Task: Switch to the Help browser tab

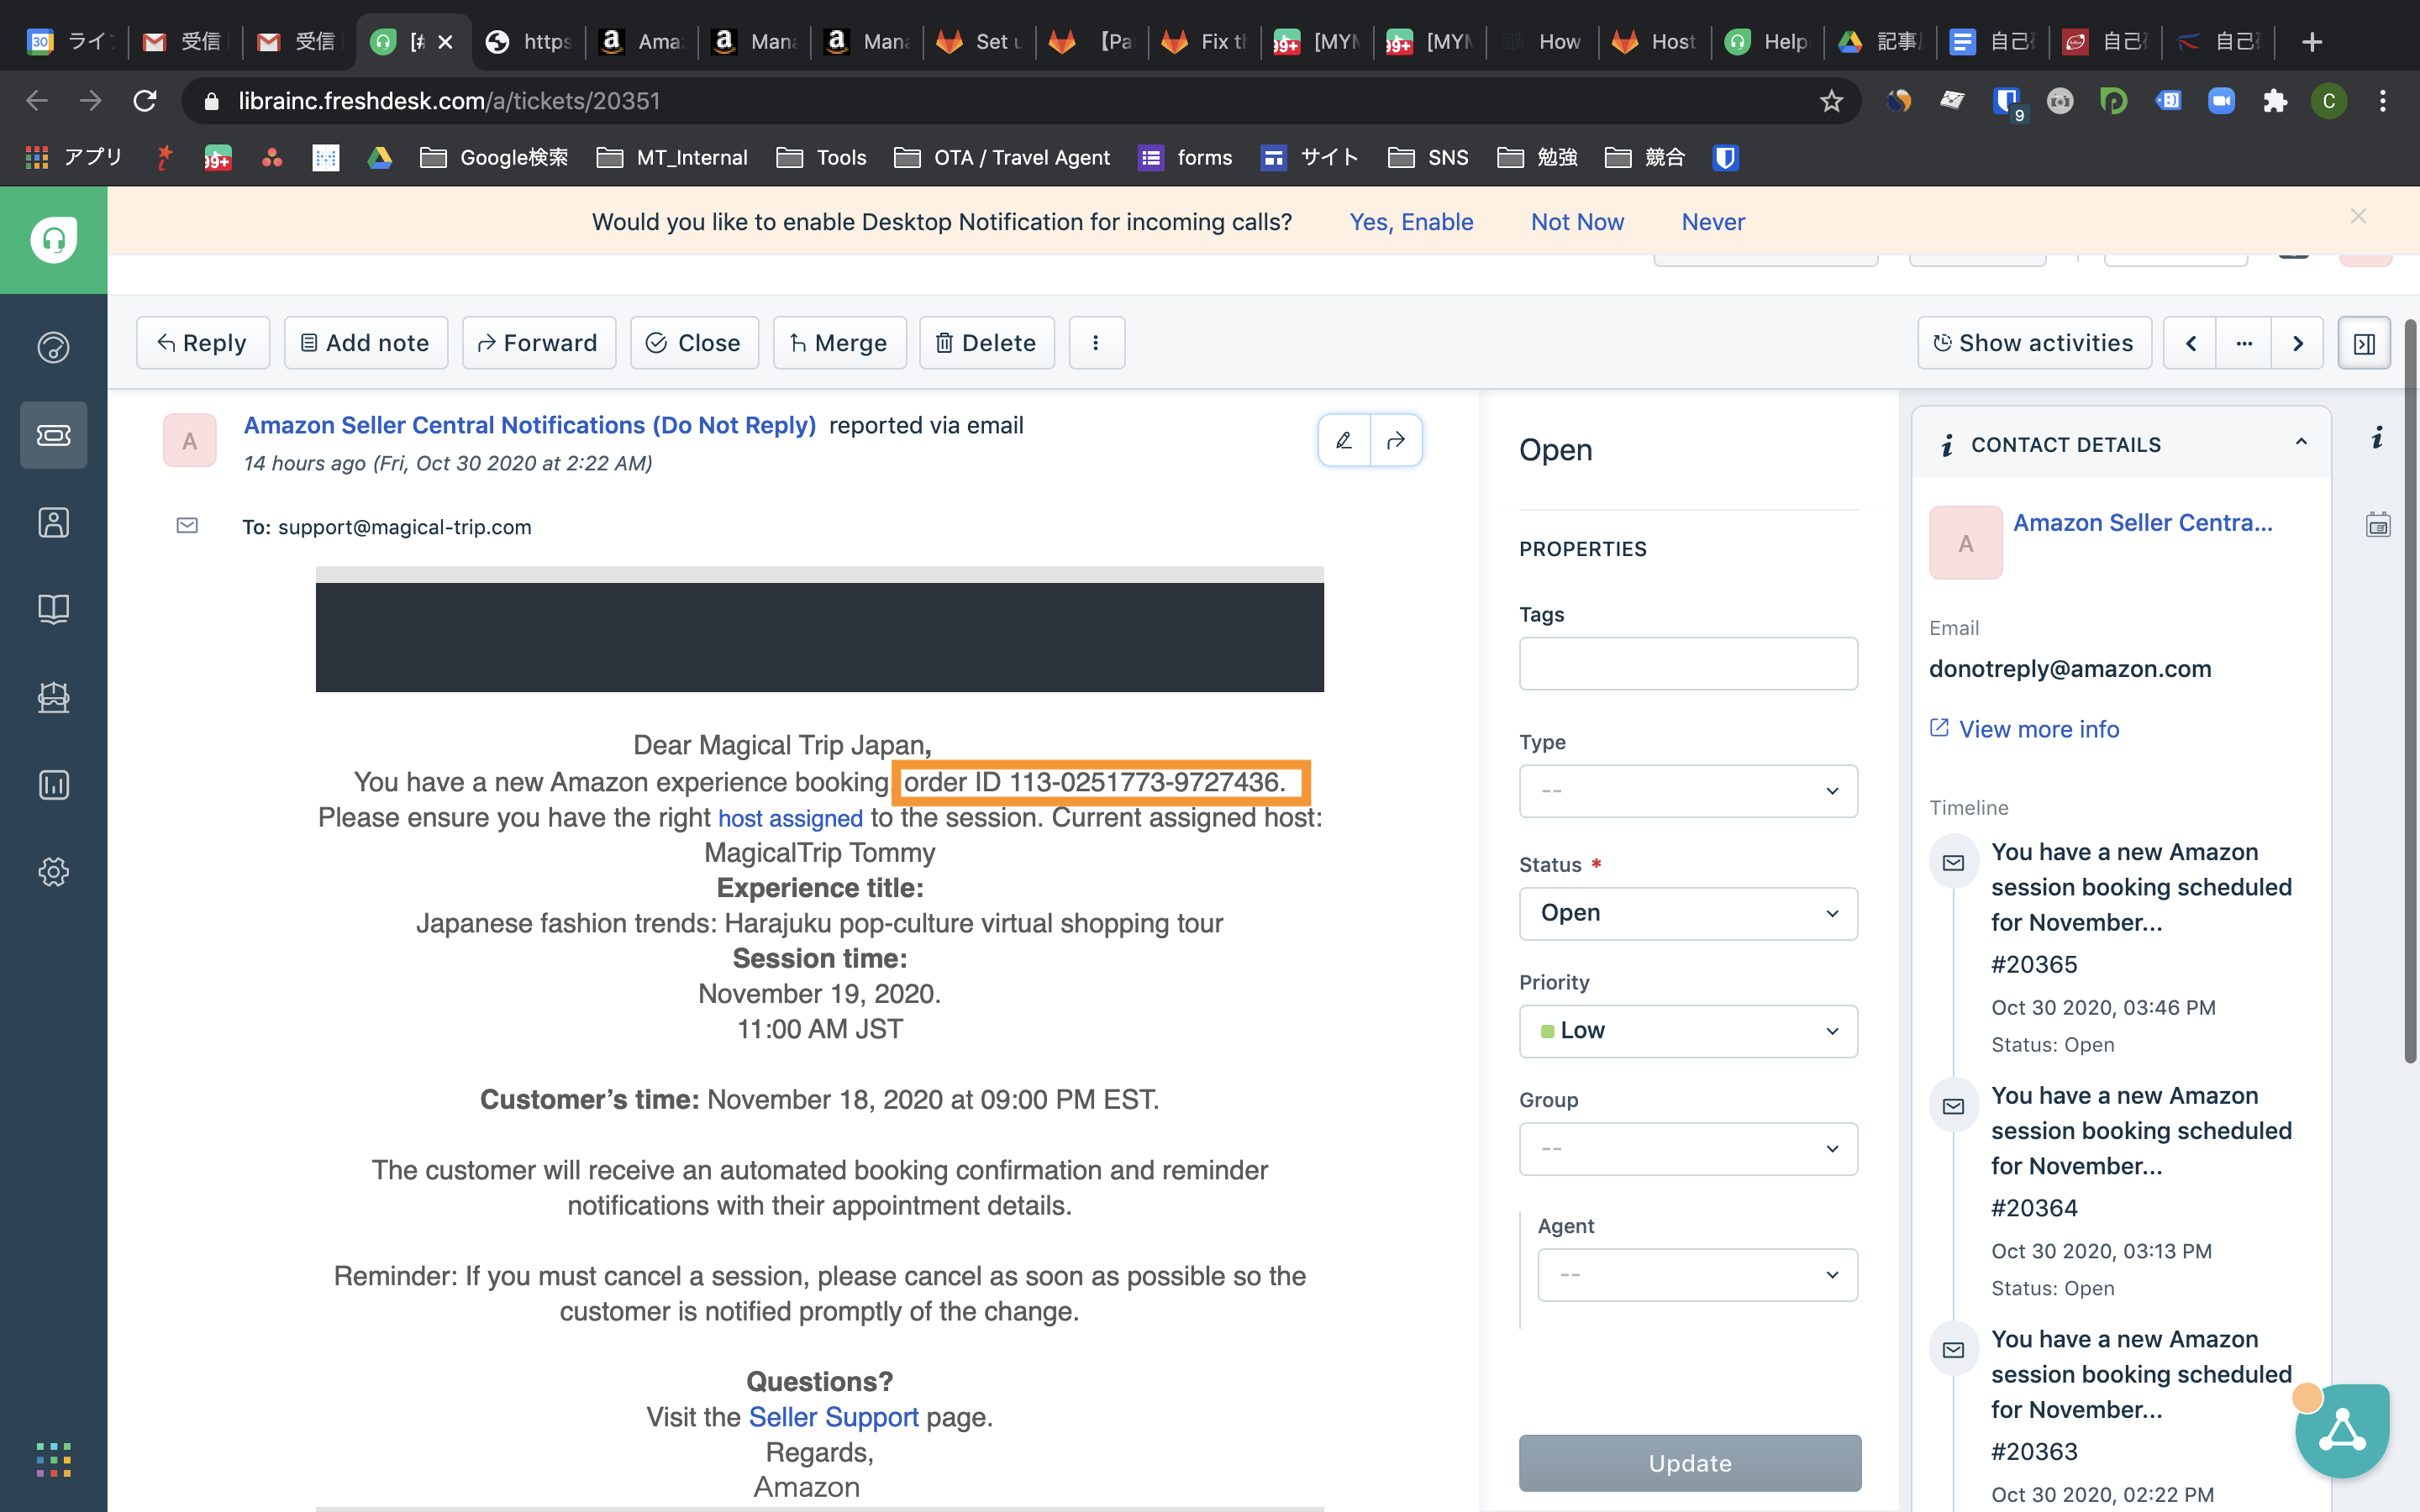Action: click(1768, 42)
